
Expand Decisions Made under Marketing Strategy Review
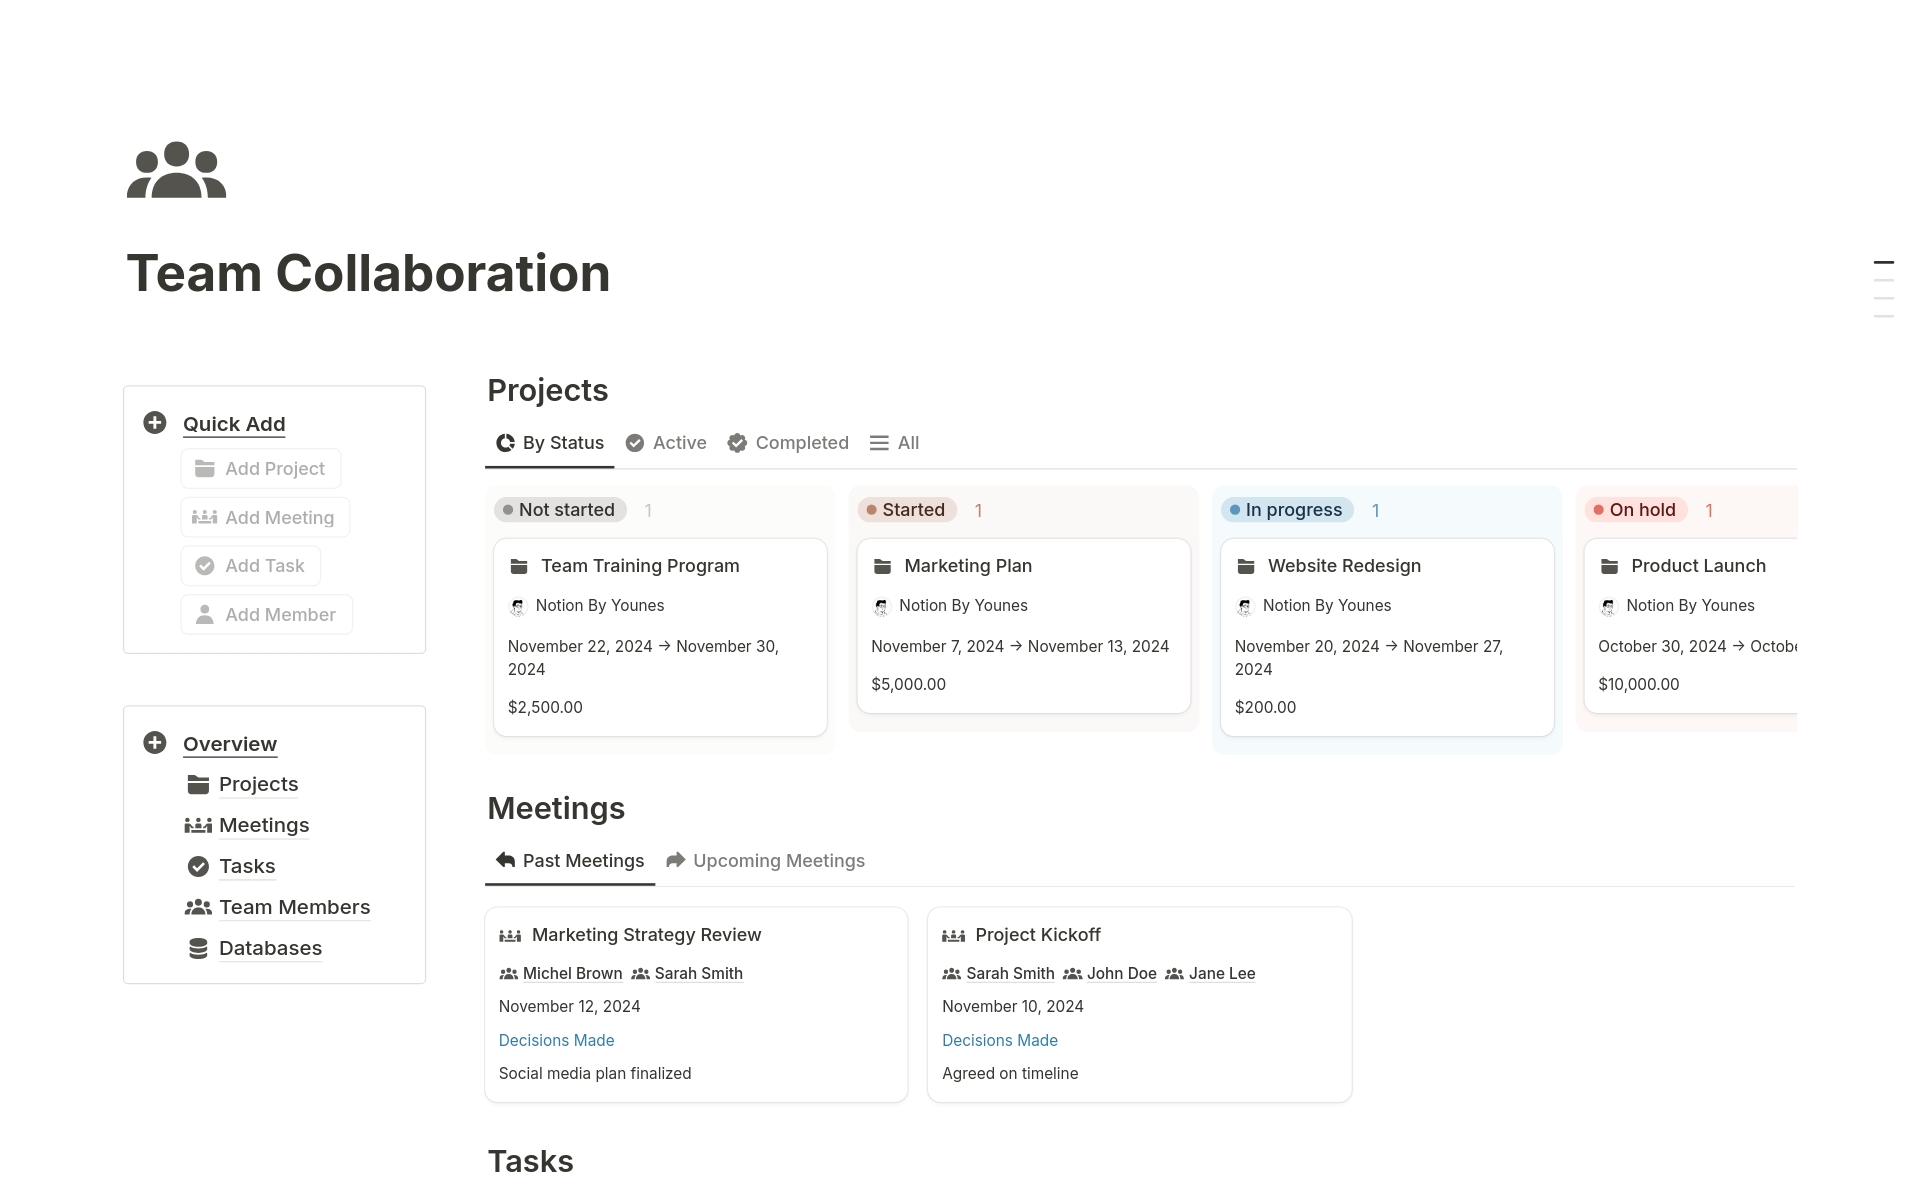(556, 1040)
